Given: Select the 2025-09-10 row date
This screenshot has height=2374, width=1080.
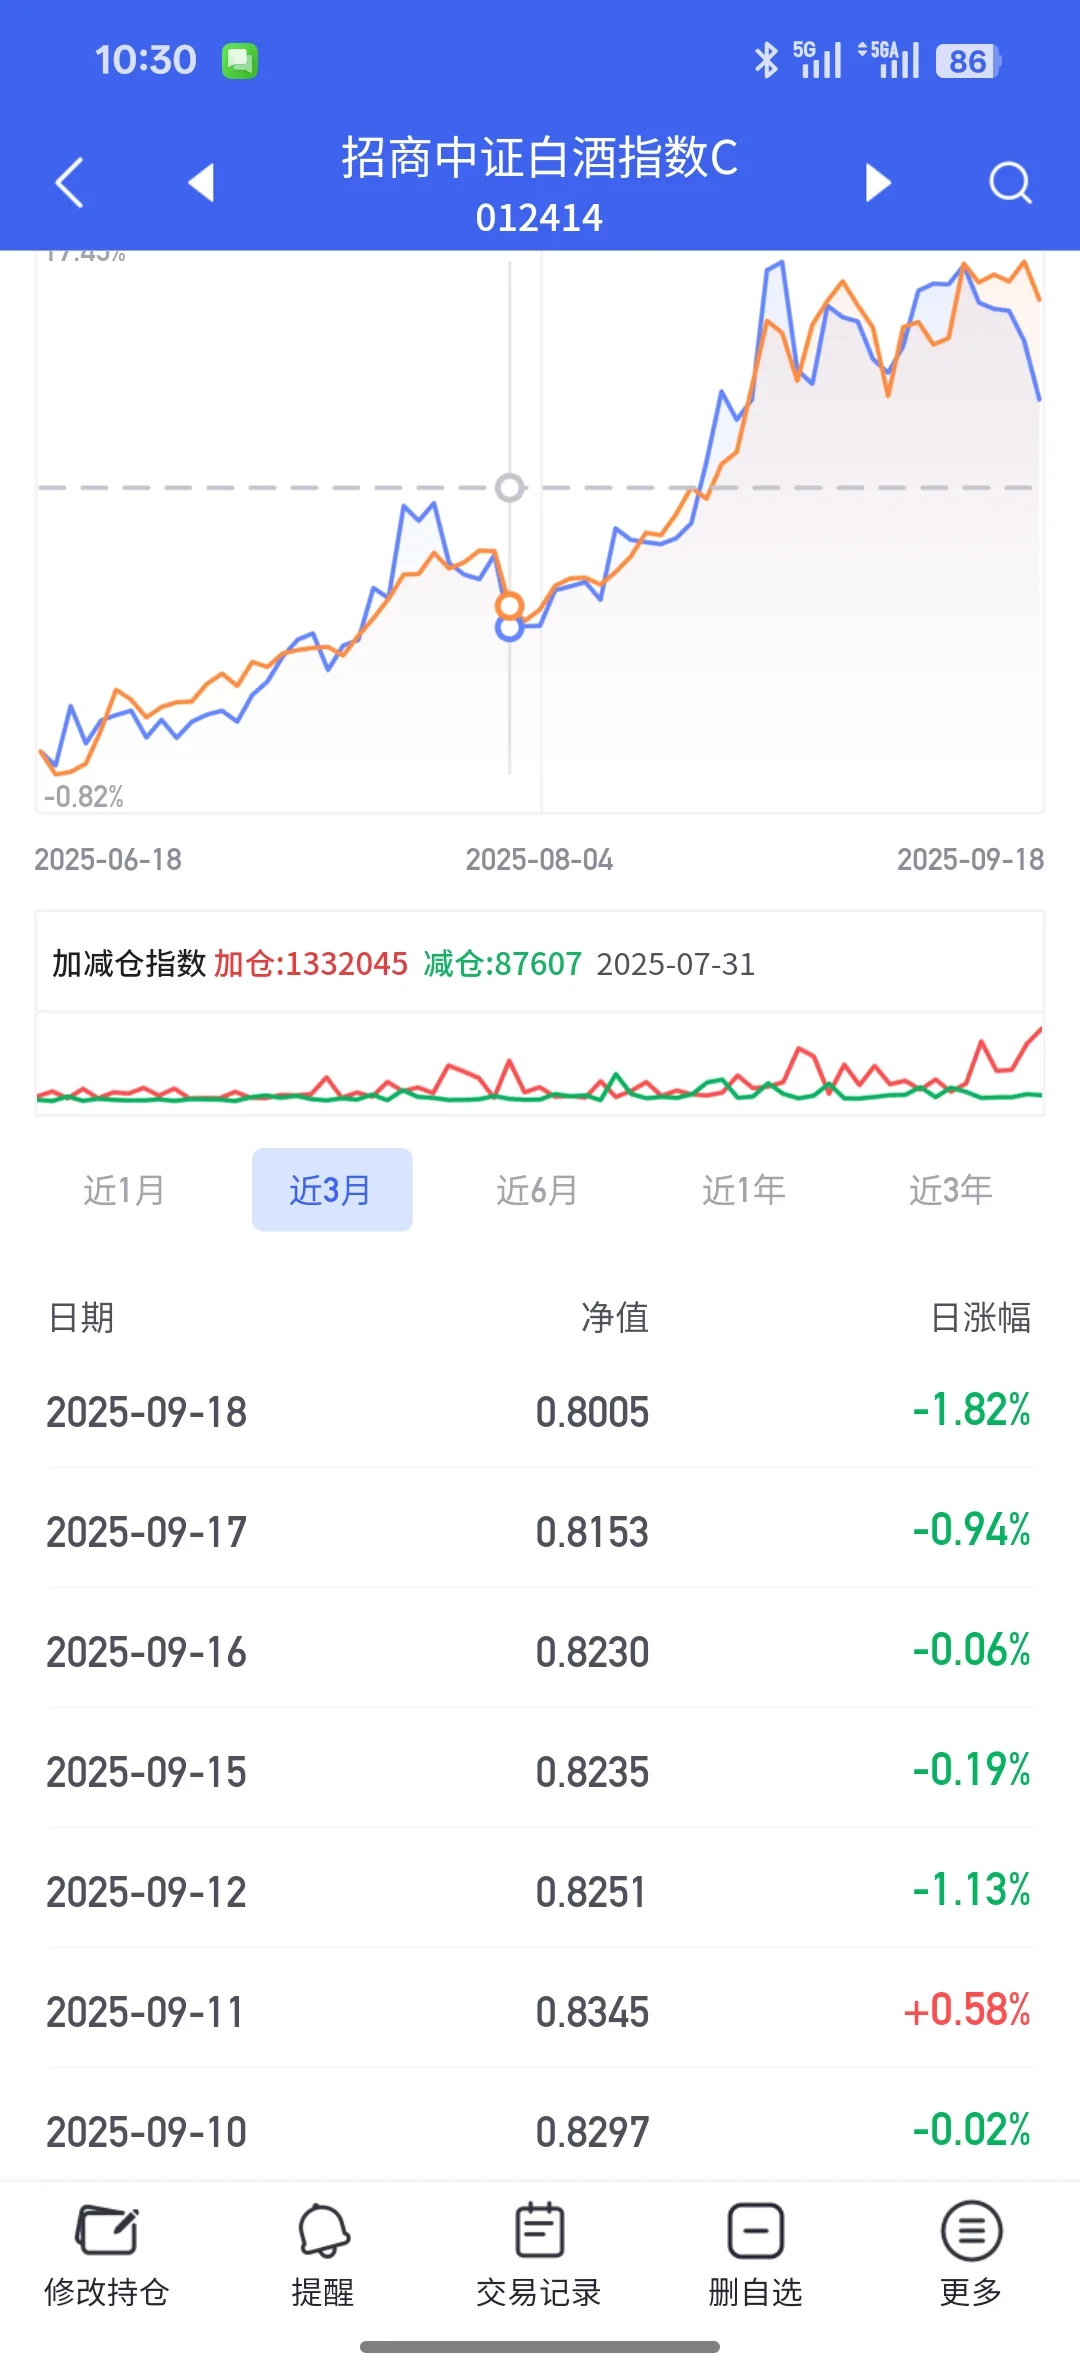Looking at the screenshot, I should (x=147, y=2133).
